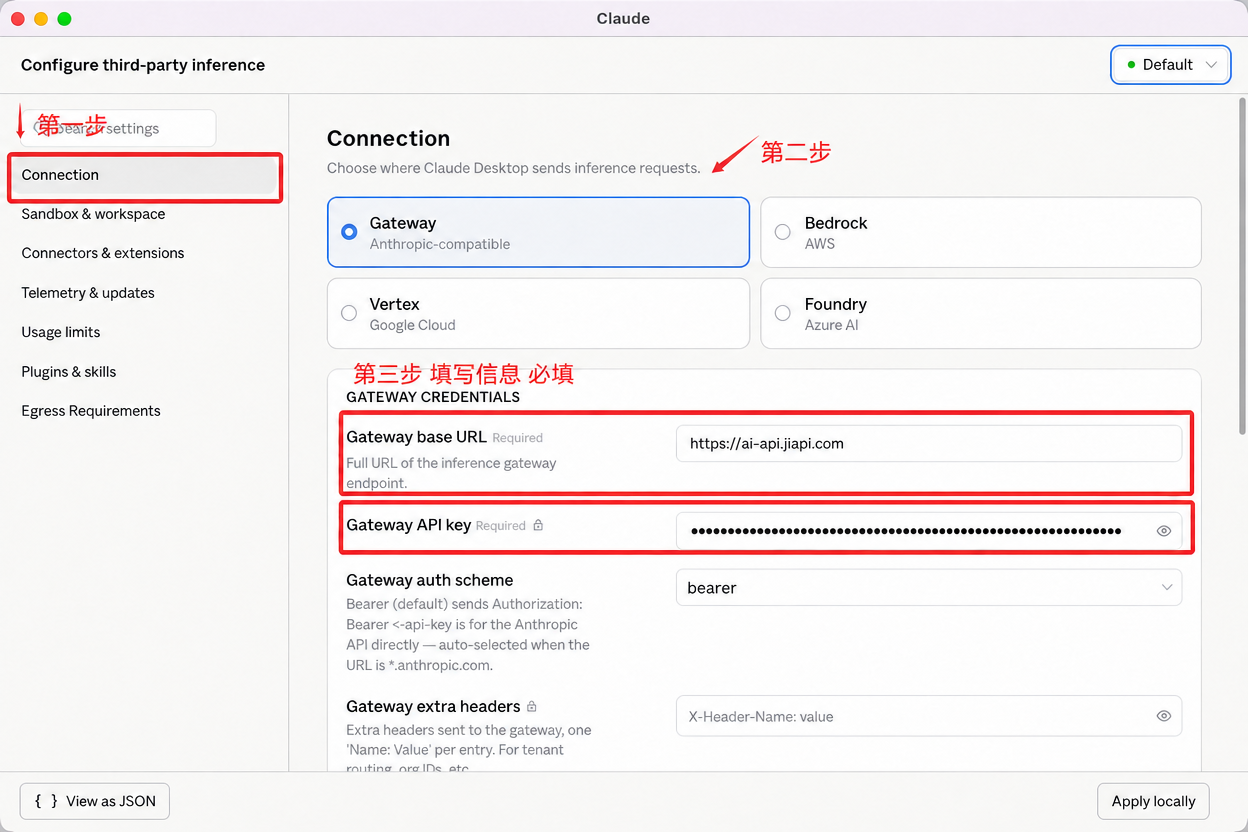
Task: Reveal the Gateway API key with eye icon
Action: pyautogui.click(x=1163, y=531)
